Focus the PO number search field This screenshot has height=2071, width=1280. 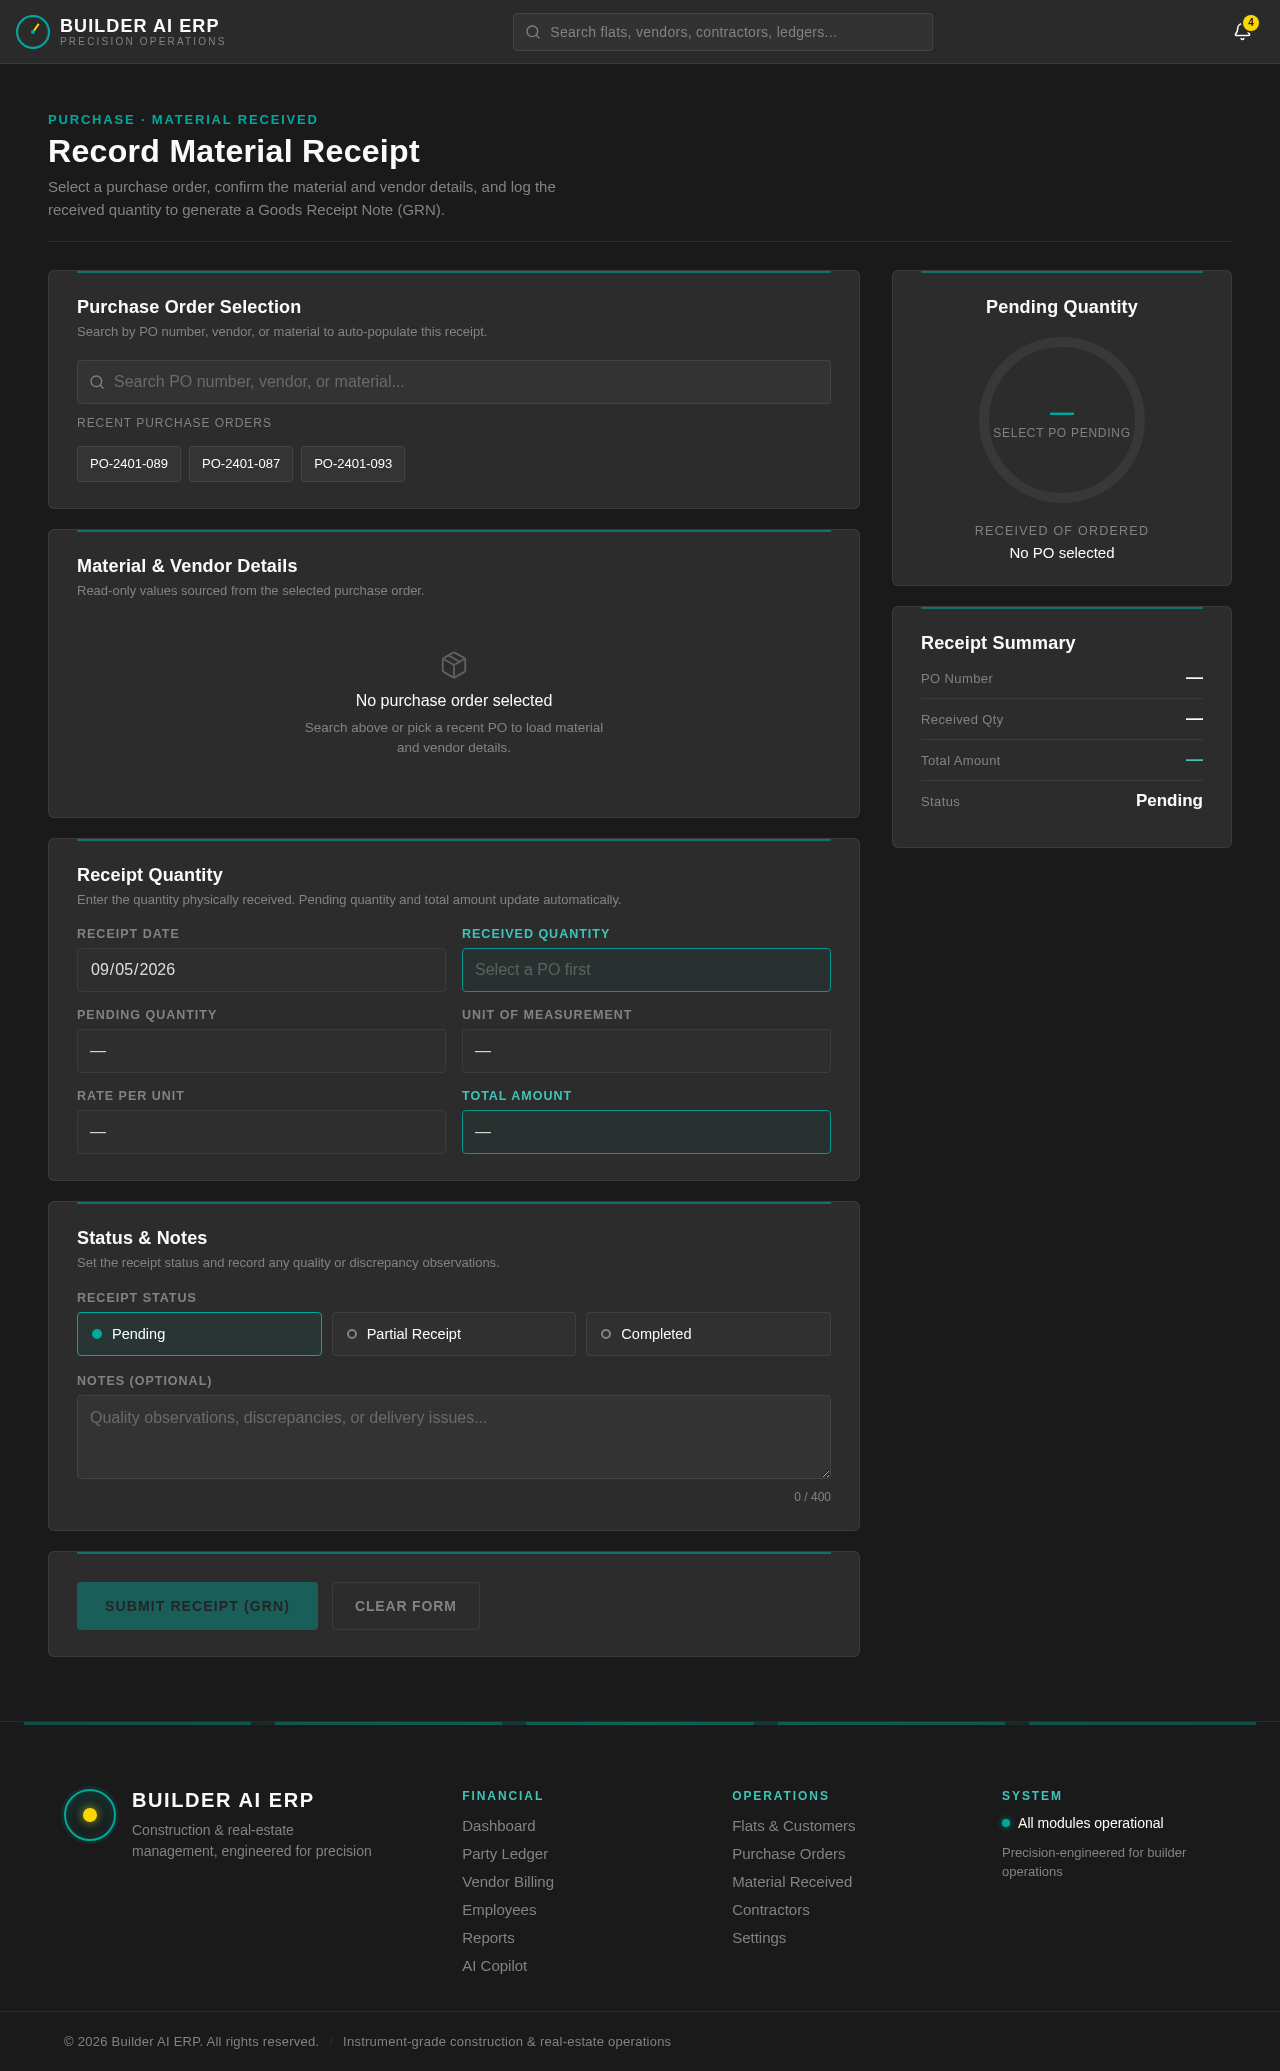454,382
